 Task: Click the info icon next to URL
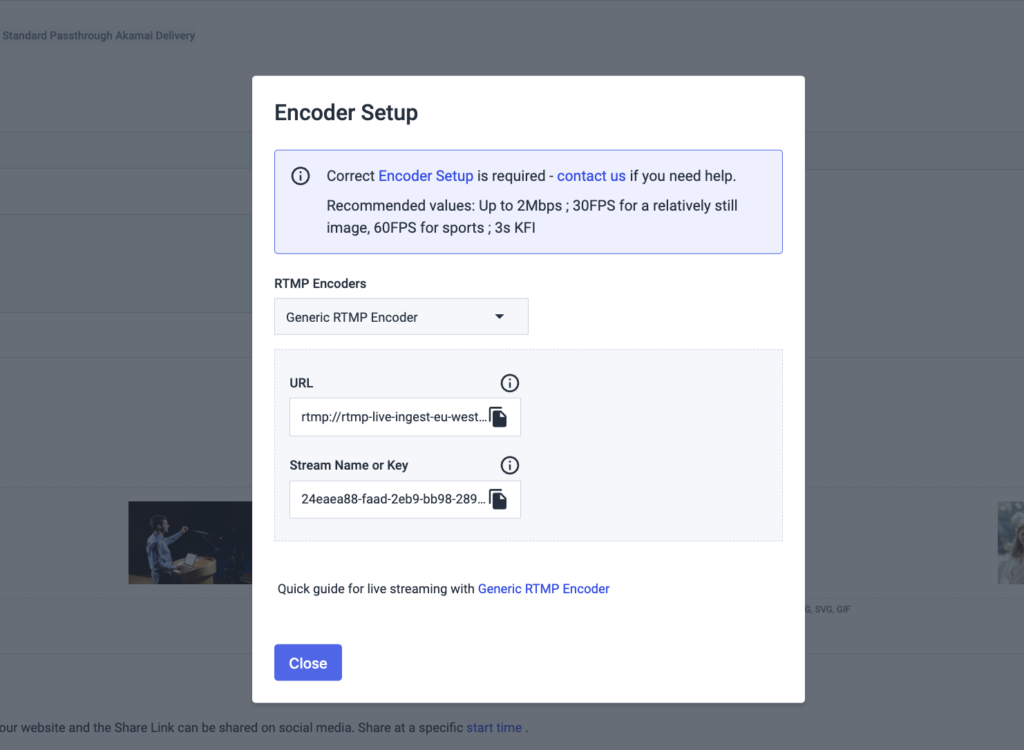[509, 383]
